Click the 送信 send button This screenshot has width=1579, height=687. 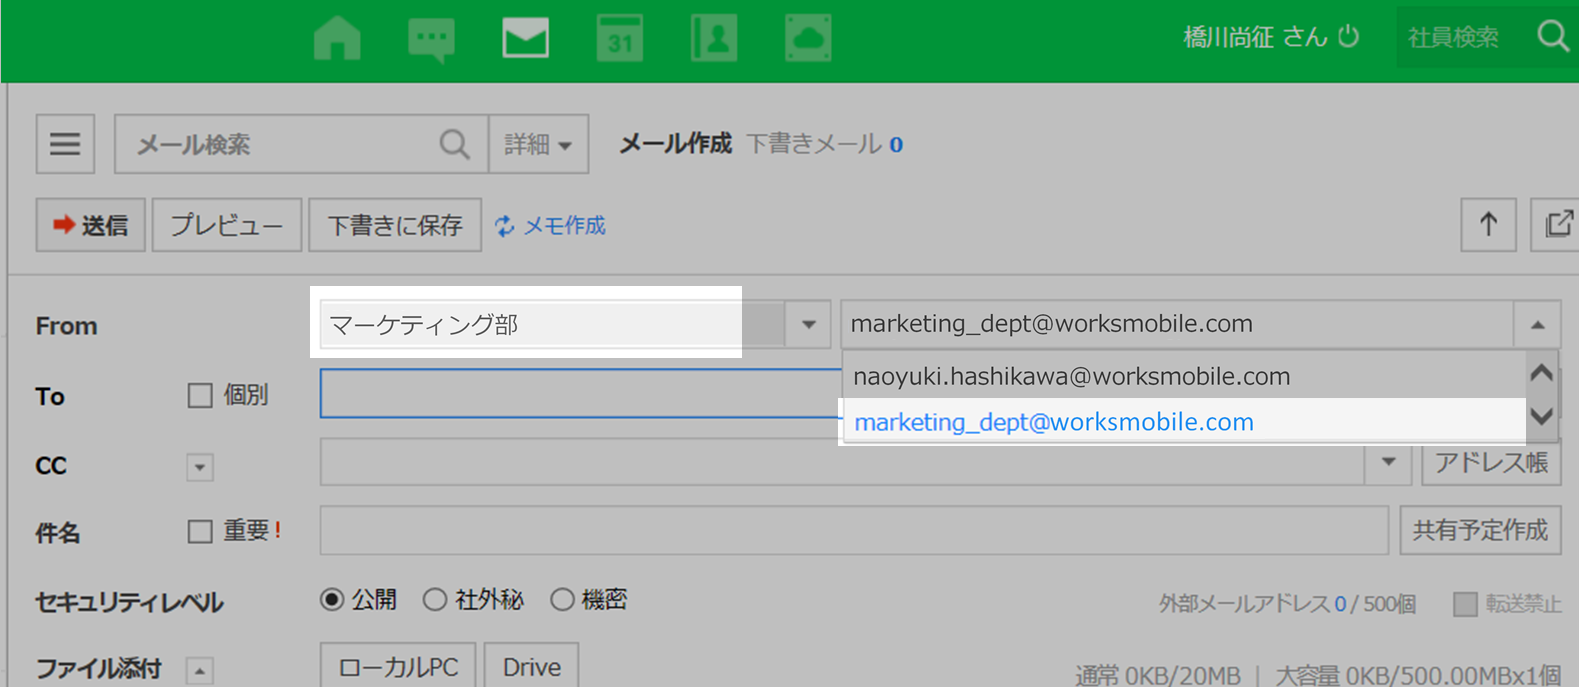coord(91,225)
